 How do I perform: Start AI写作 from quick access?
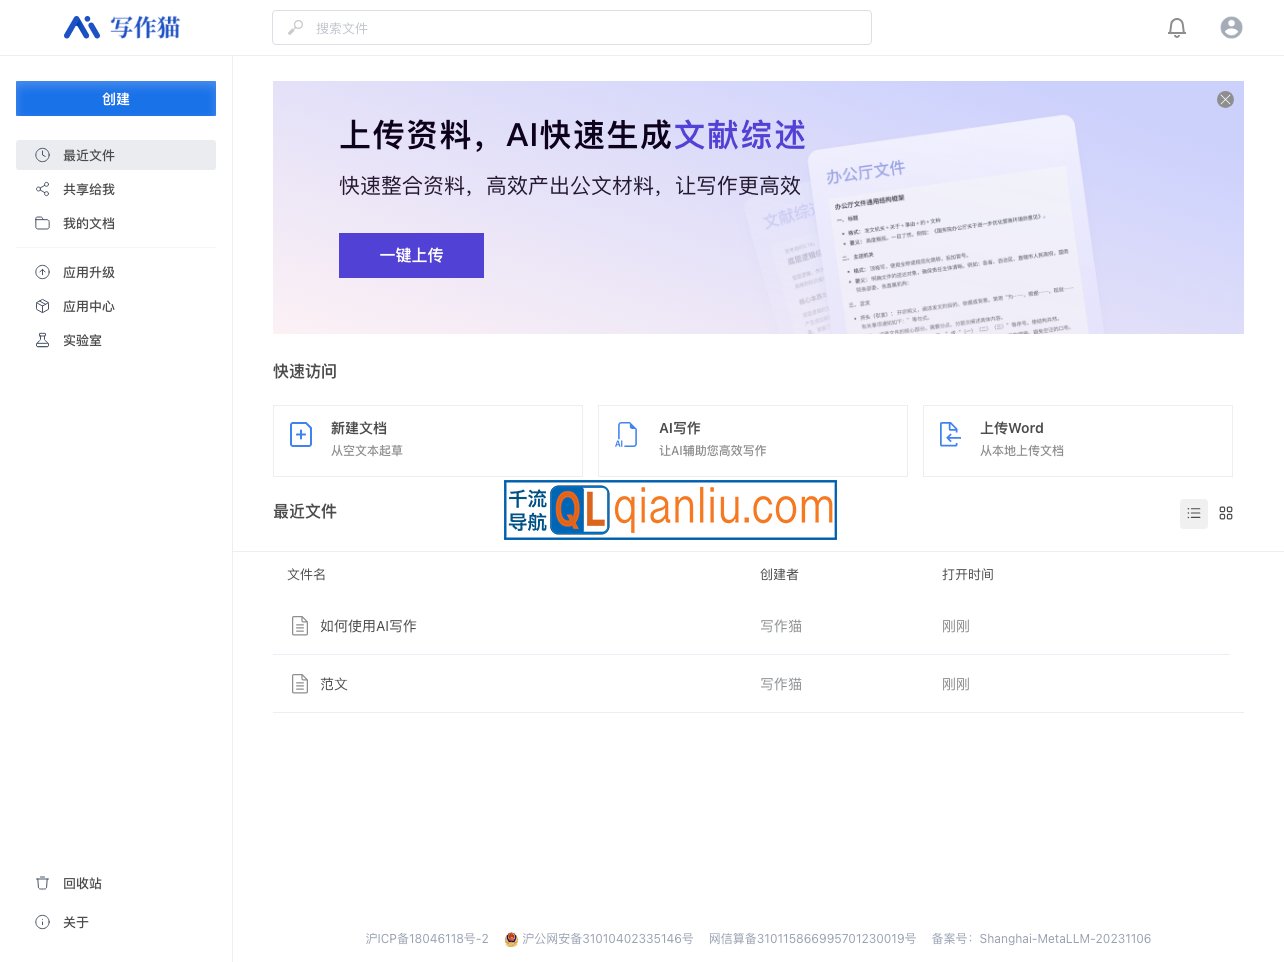pos(752,440)
